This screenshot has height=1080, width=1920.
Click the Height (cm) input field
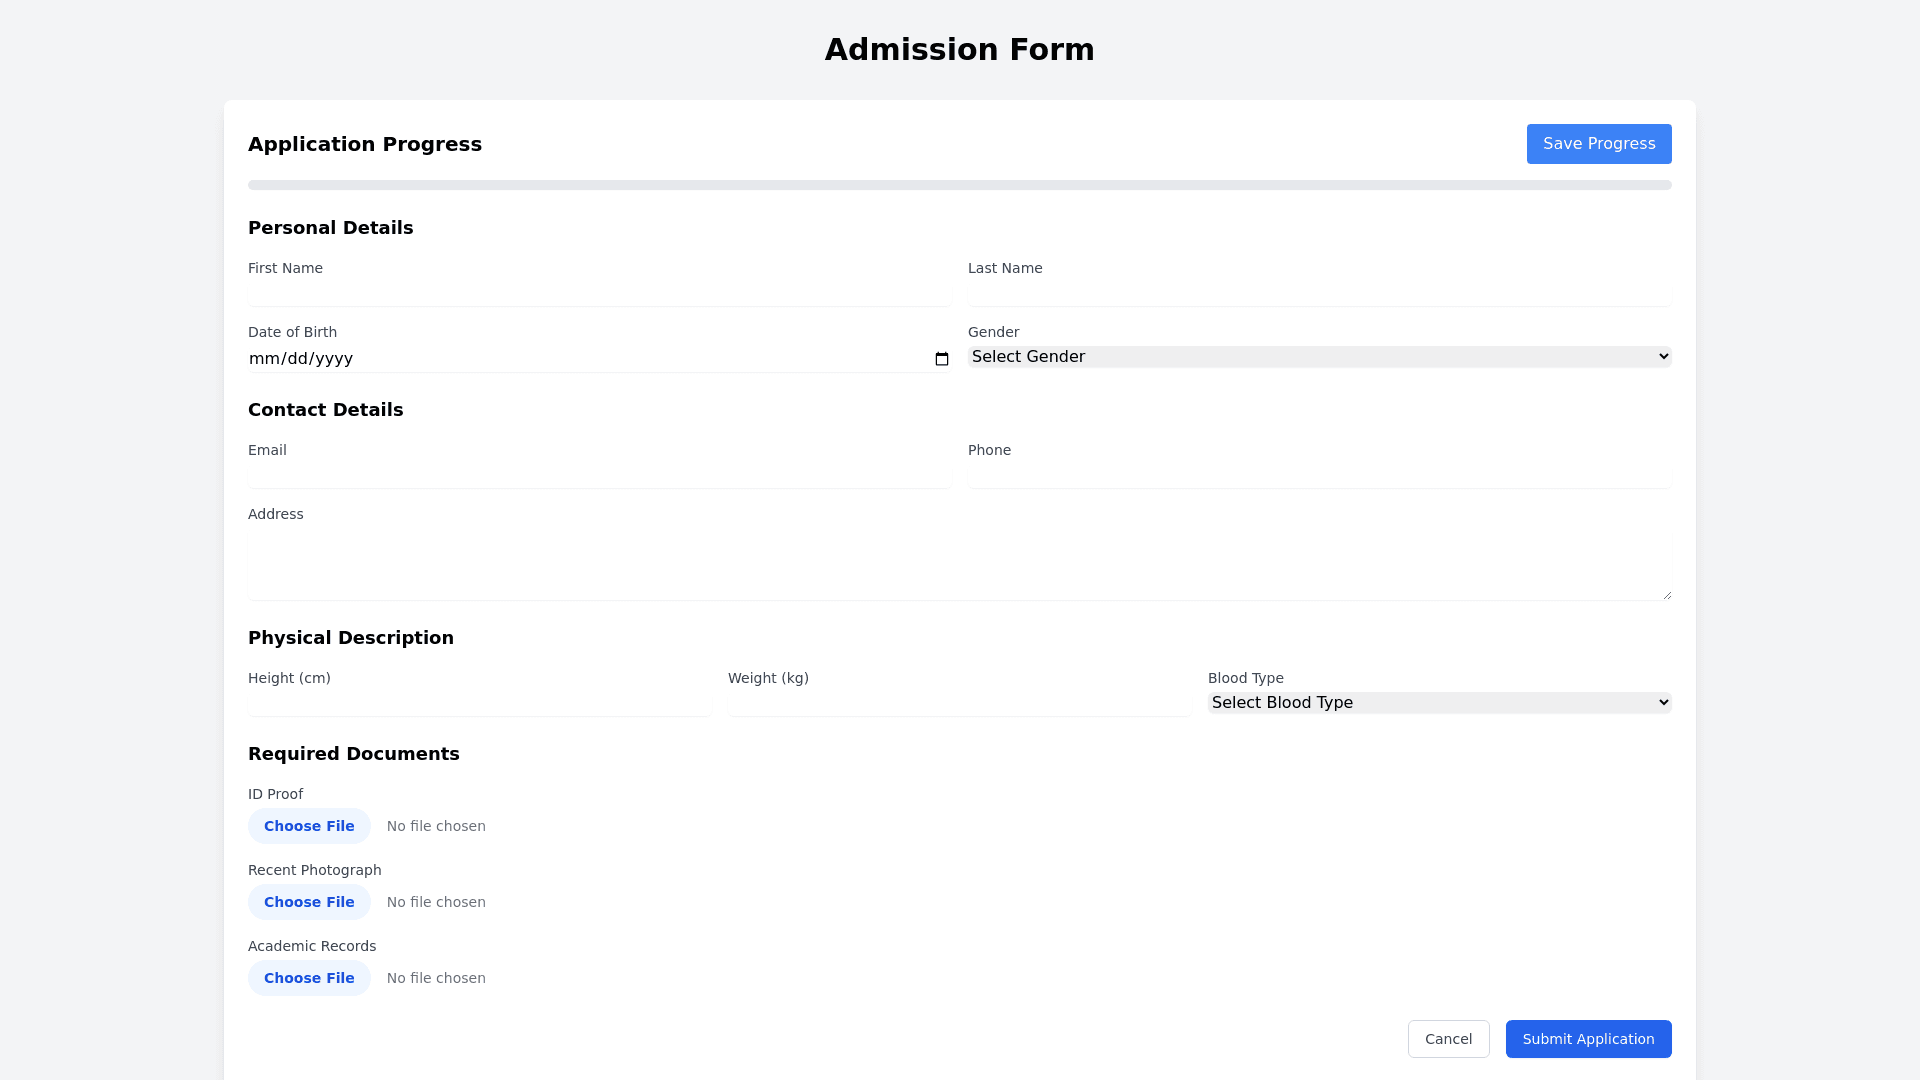(479, 703)
